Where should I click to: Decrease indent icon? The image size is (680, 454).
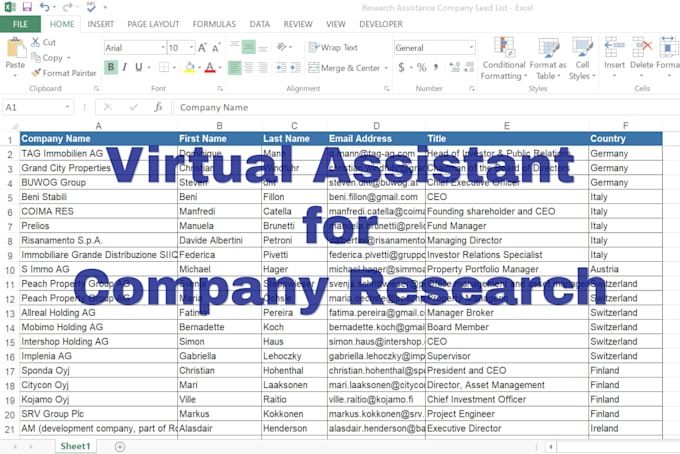point(281,68)
